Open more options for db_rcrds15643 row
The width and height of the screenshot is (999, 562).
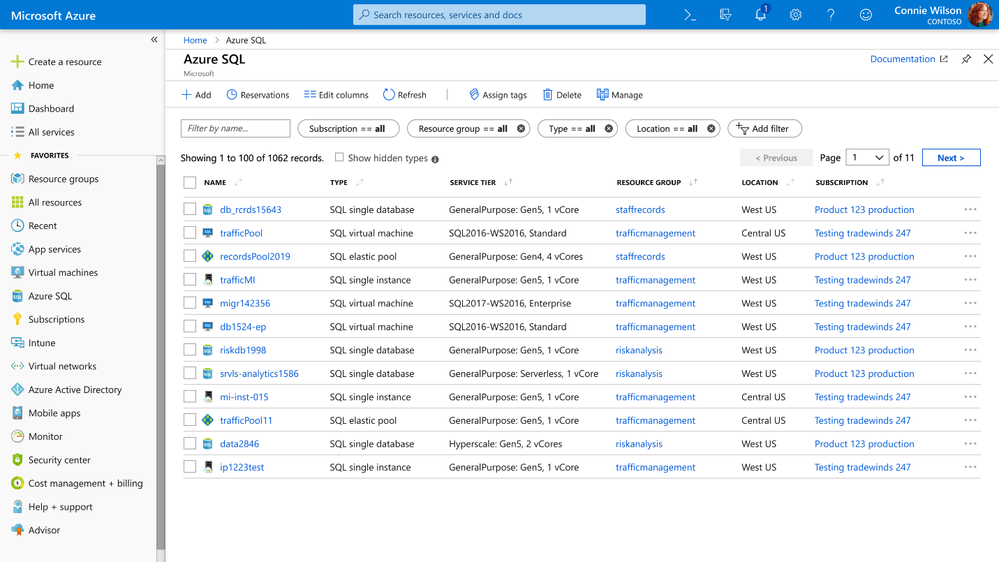click(970, 210)
